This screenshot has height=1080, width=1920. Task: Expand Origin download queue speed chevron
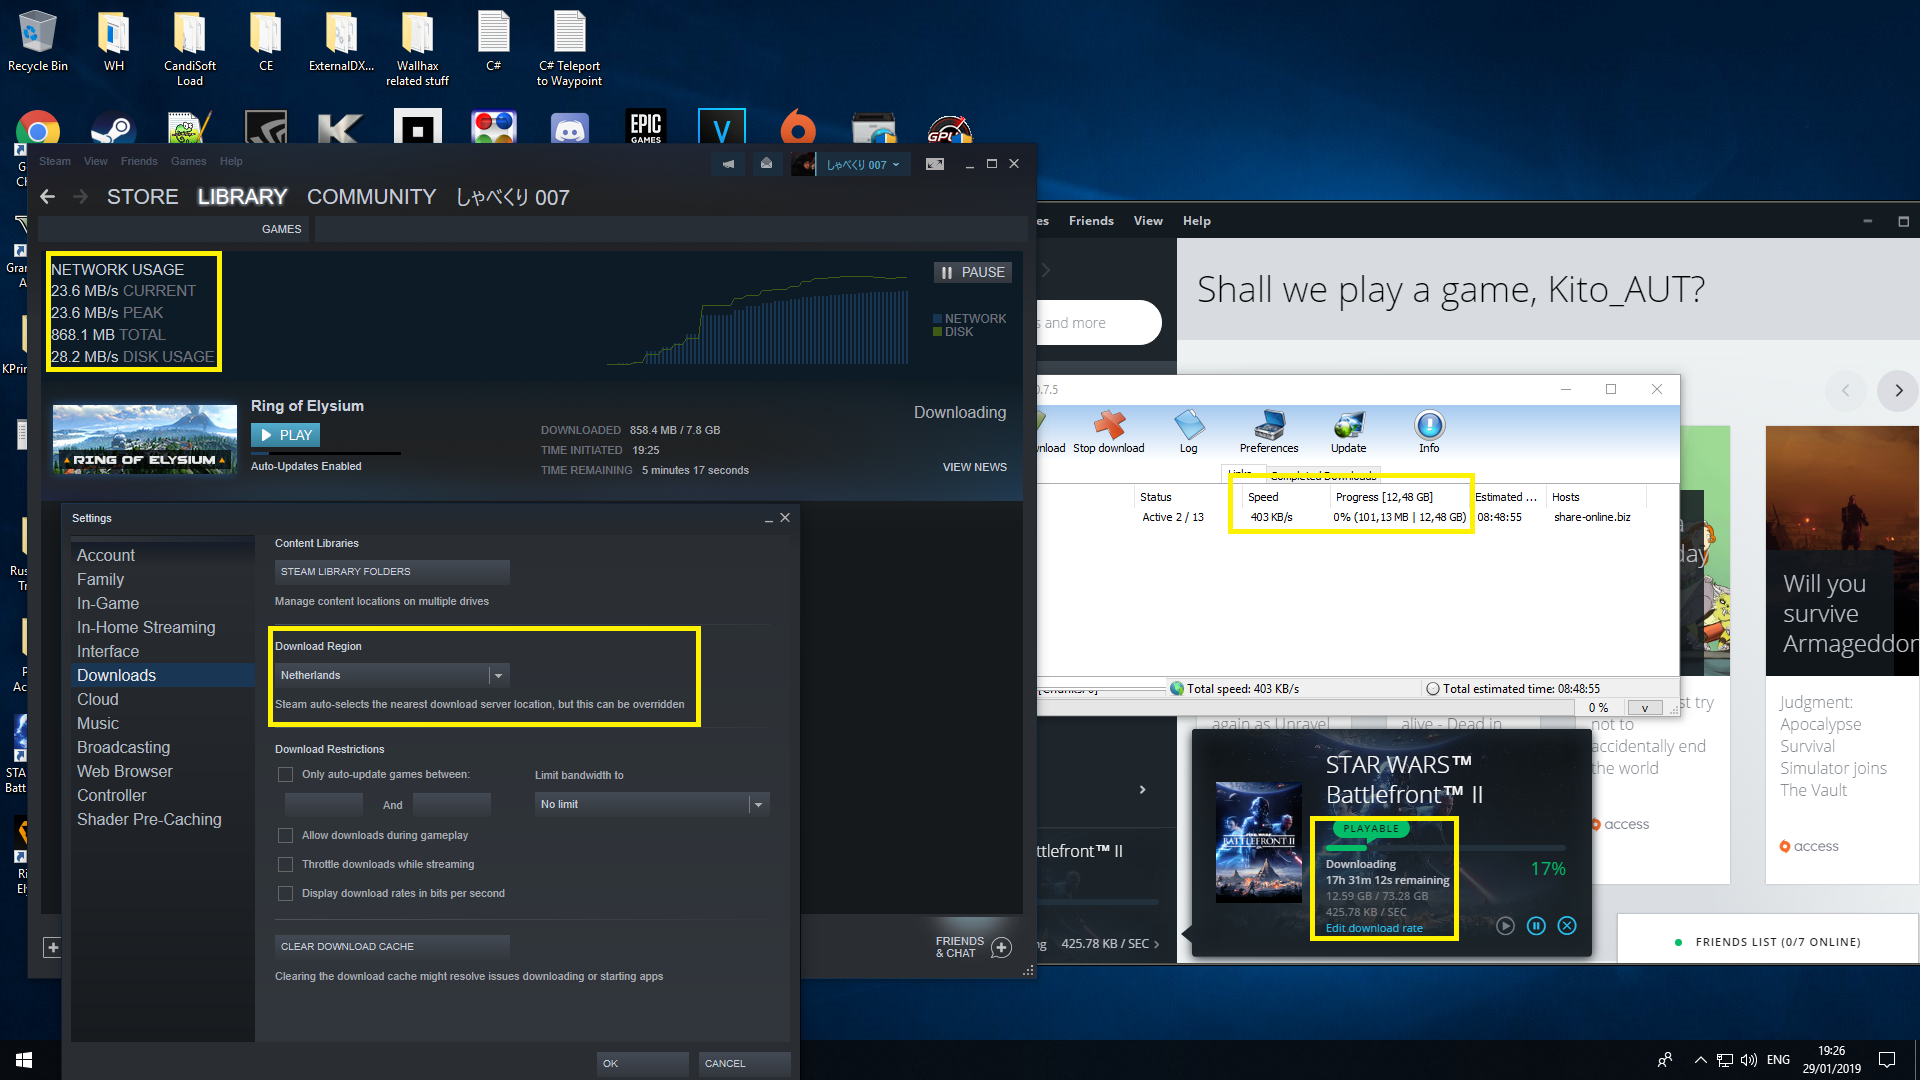pyautogui.click(x=1157, y=944)
